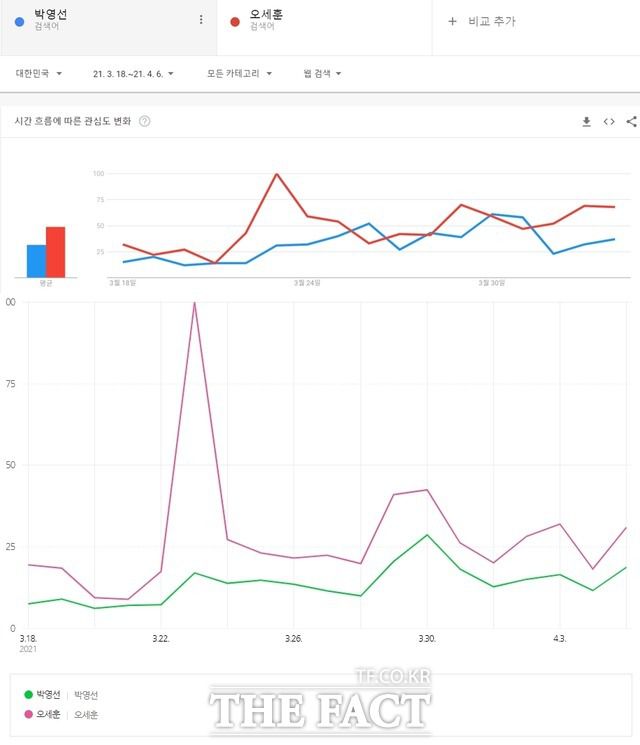Click the 비교 추가 button
The width and height of the screenshot is (640, 745).
click(x=481, y=21)
